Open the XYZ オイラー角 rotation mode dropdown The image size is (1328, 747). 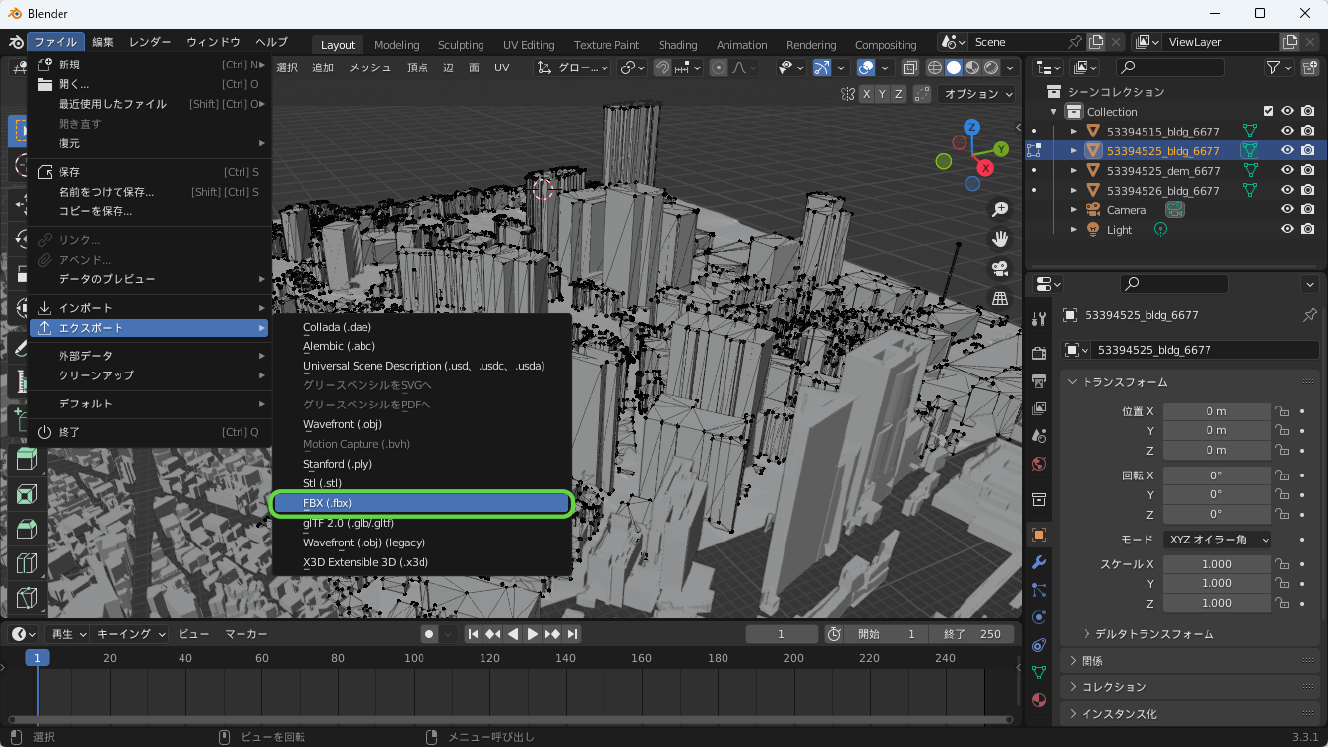point(1216,539)
